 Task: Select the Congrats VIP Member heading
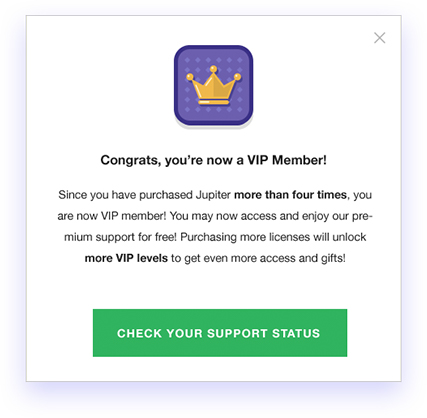pos(213,160)
